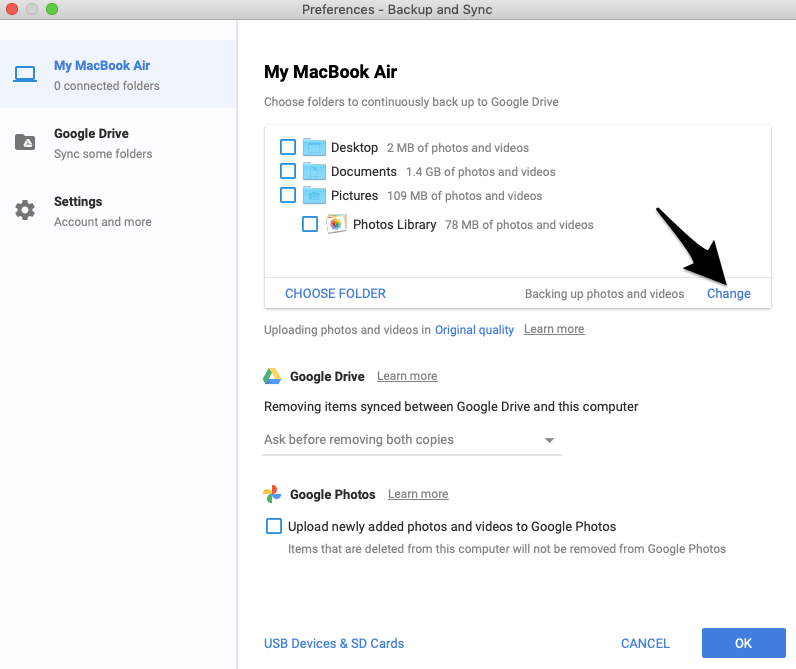This screenshot has height=669, width=796.
Task: Select the My MacBook Air sidebar tab
Action: pyautogui.click(x=118, y=74)
